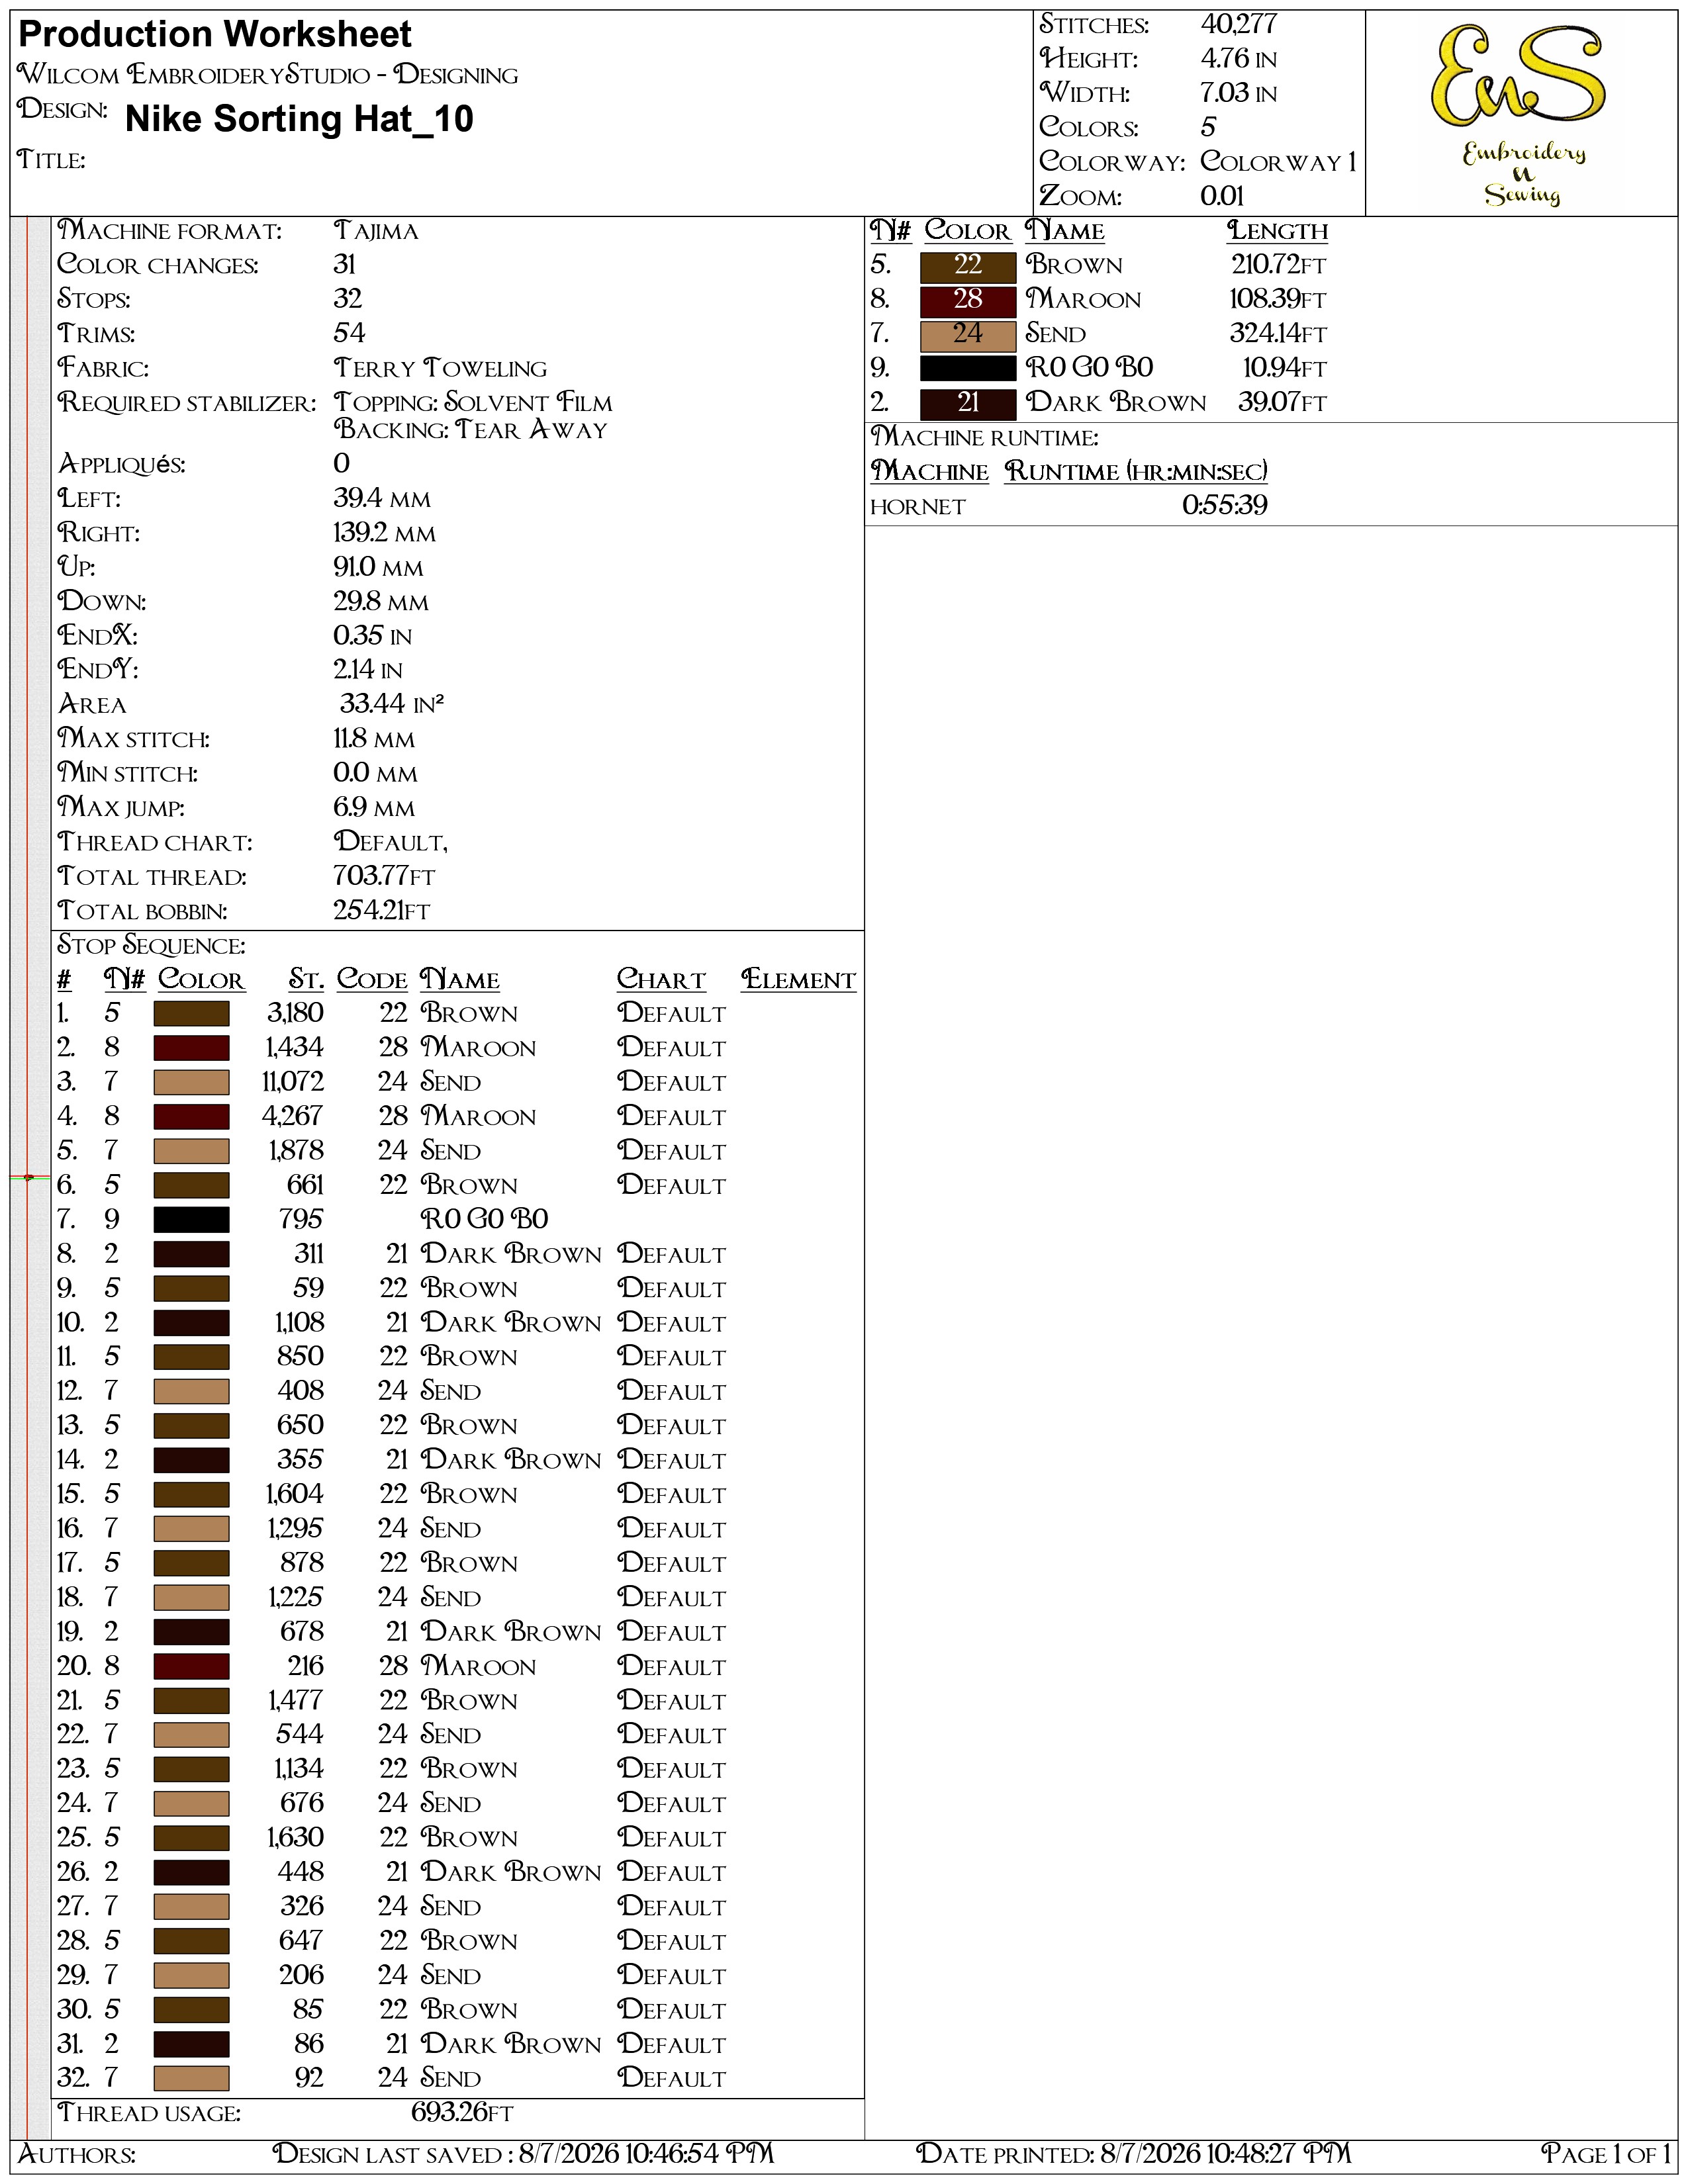Viewport: 1688px width, 2184px height.
Task: Click the trims value "54"
Action: click(349, 333)
